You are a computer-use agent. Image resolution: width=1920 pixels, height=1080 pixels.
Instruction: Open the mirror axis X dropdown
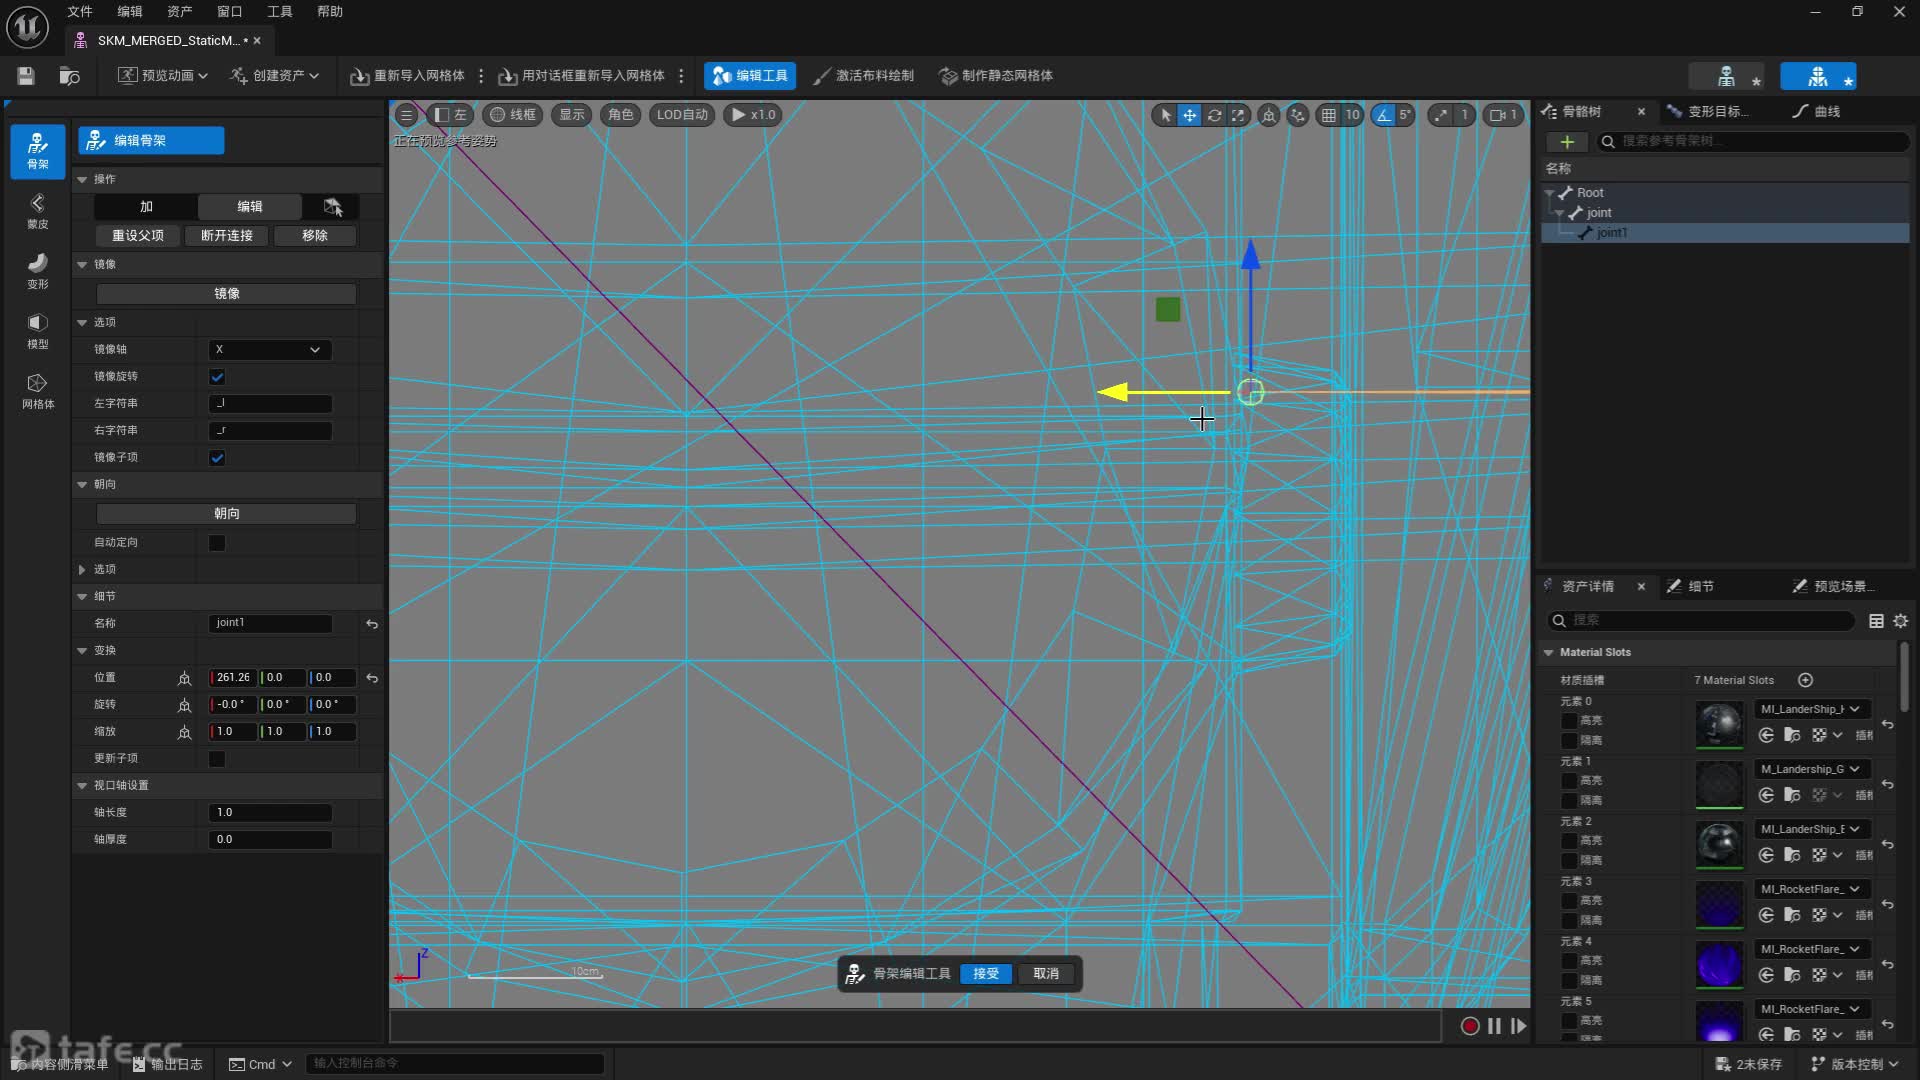point(270,350)
